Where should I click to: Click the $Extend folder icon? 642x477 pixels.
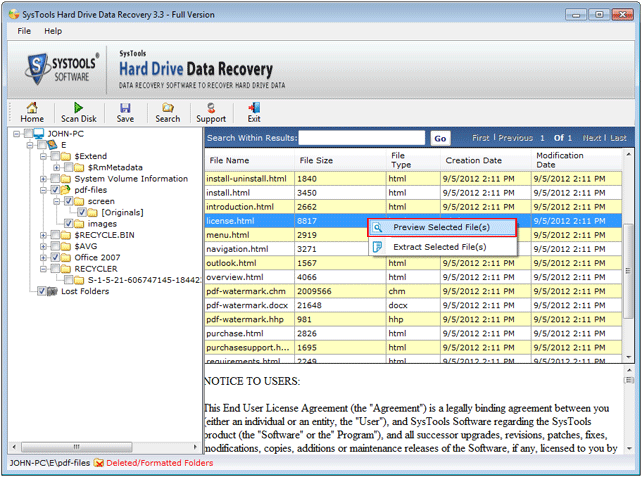(66, 156)
